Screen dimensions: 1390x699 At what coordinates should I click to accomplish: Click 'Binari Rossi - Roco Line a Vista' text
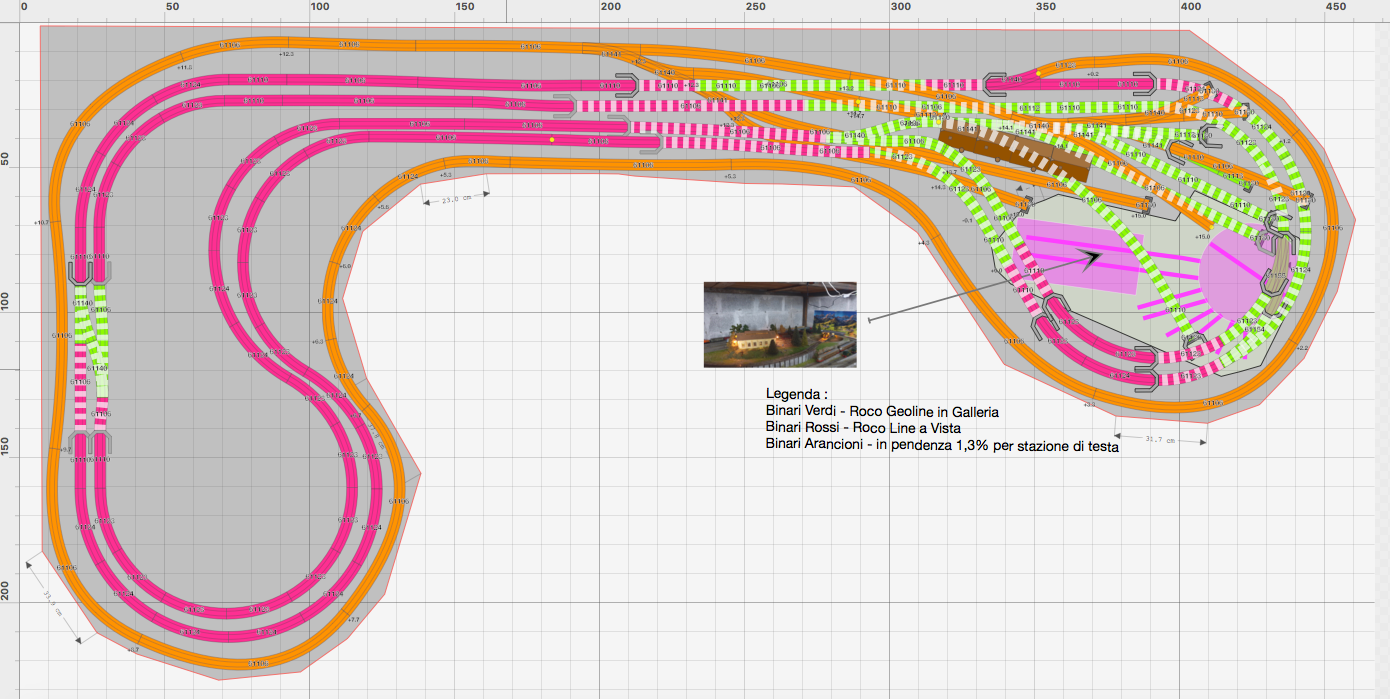pos(863,428)
